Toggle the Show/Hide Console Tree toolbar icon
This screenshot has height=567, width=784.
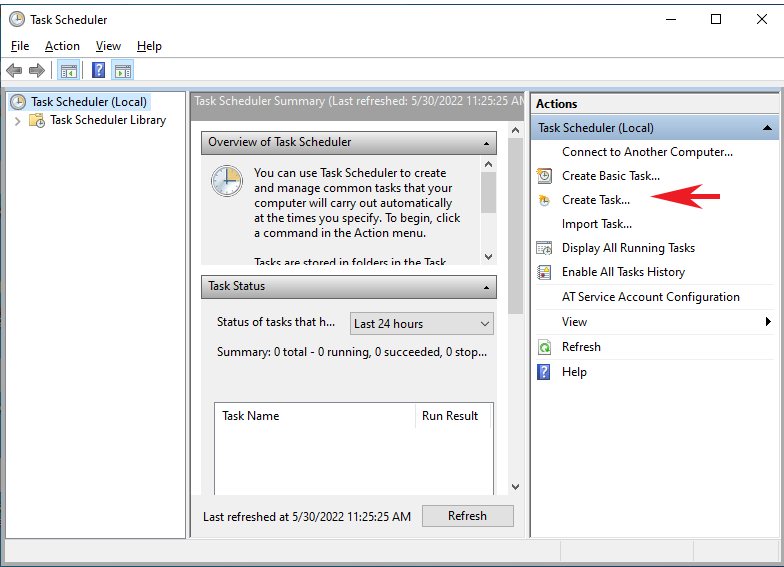[68, 70]
